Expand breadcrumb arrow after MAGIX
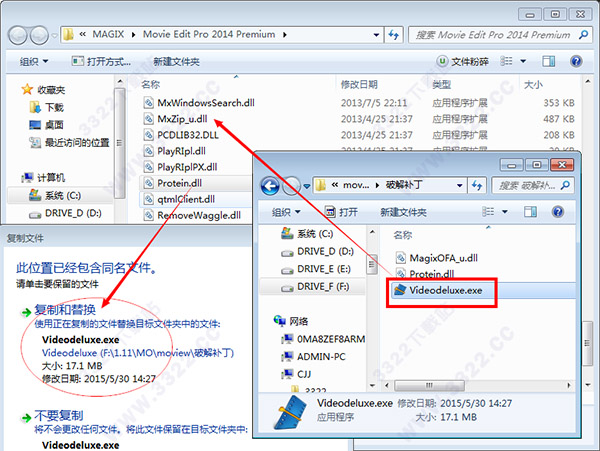The image size is (600, 451). pyautogui.click(x=134, y=35)
